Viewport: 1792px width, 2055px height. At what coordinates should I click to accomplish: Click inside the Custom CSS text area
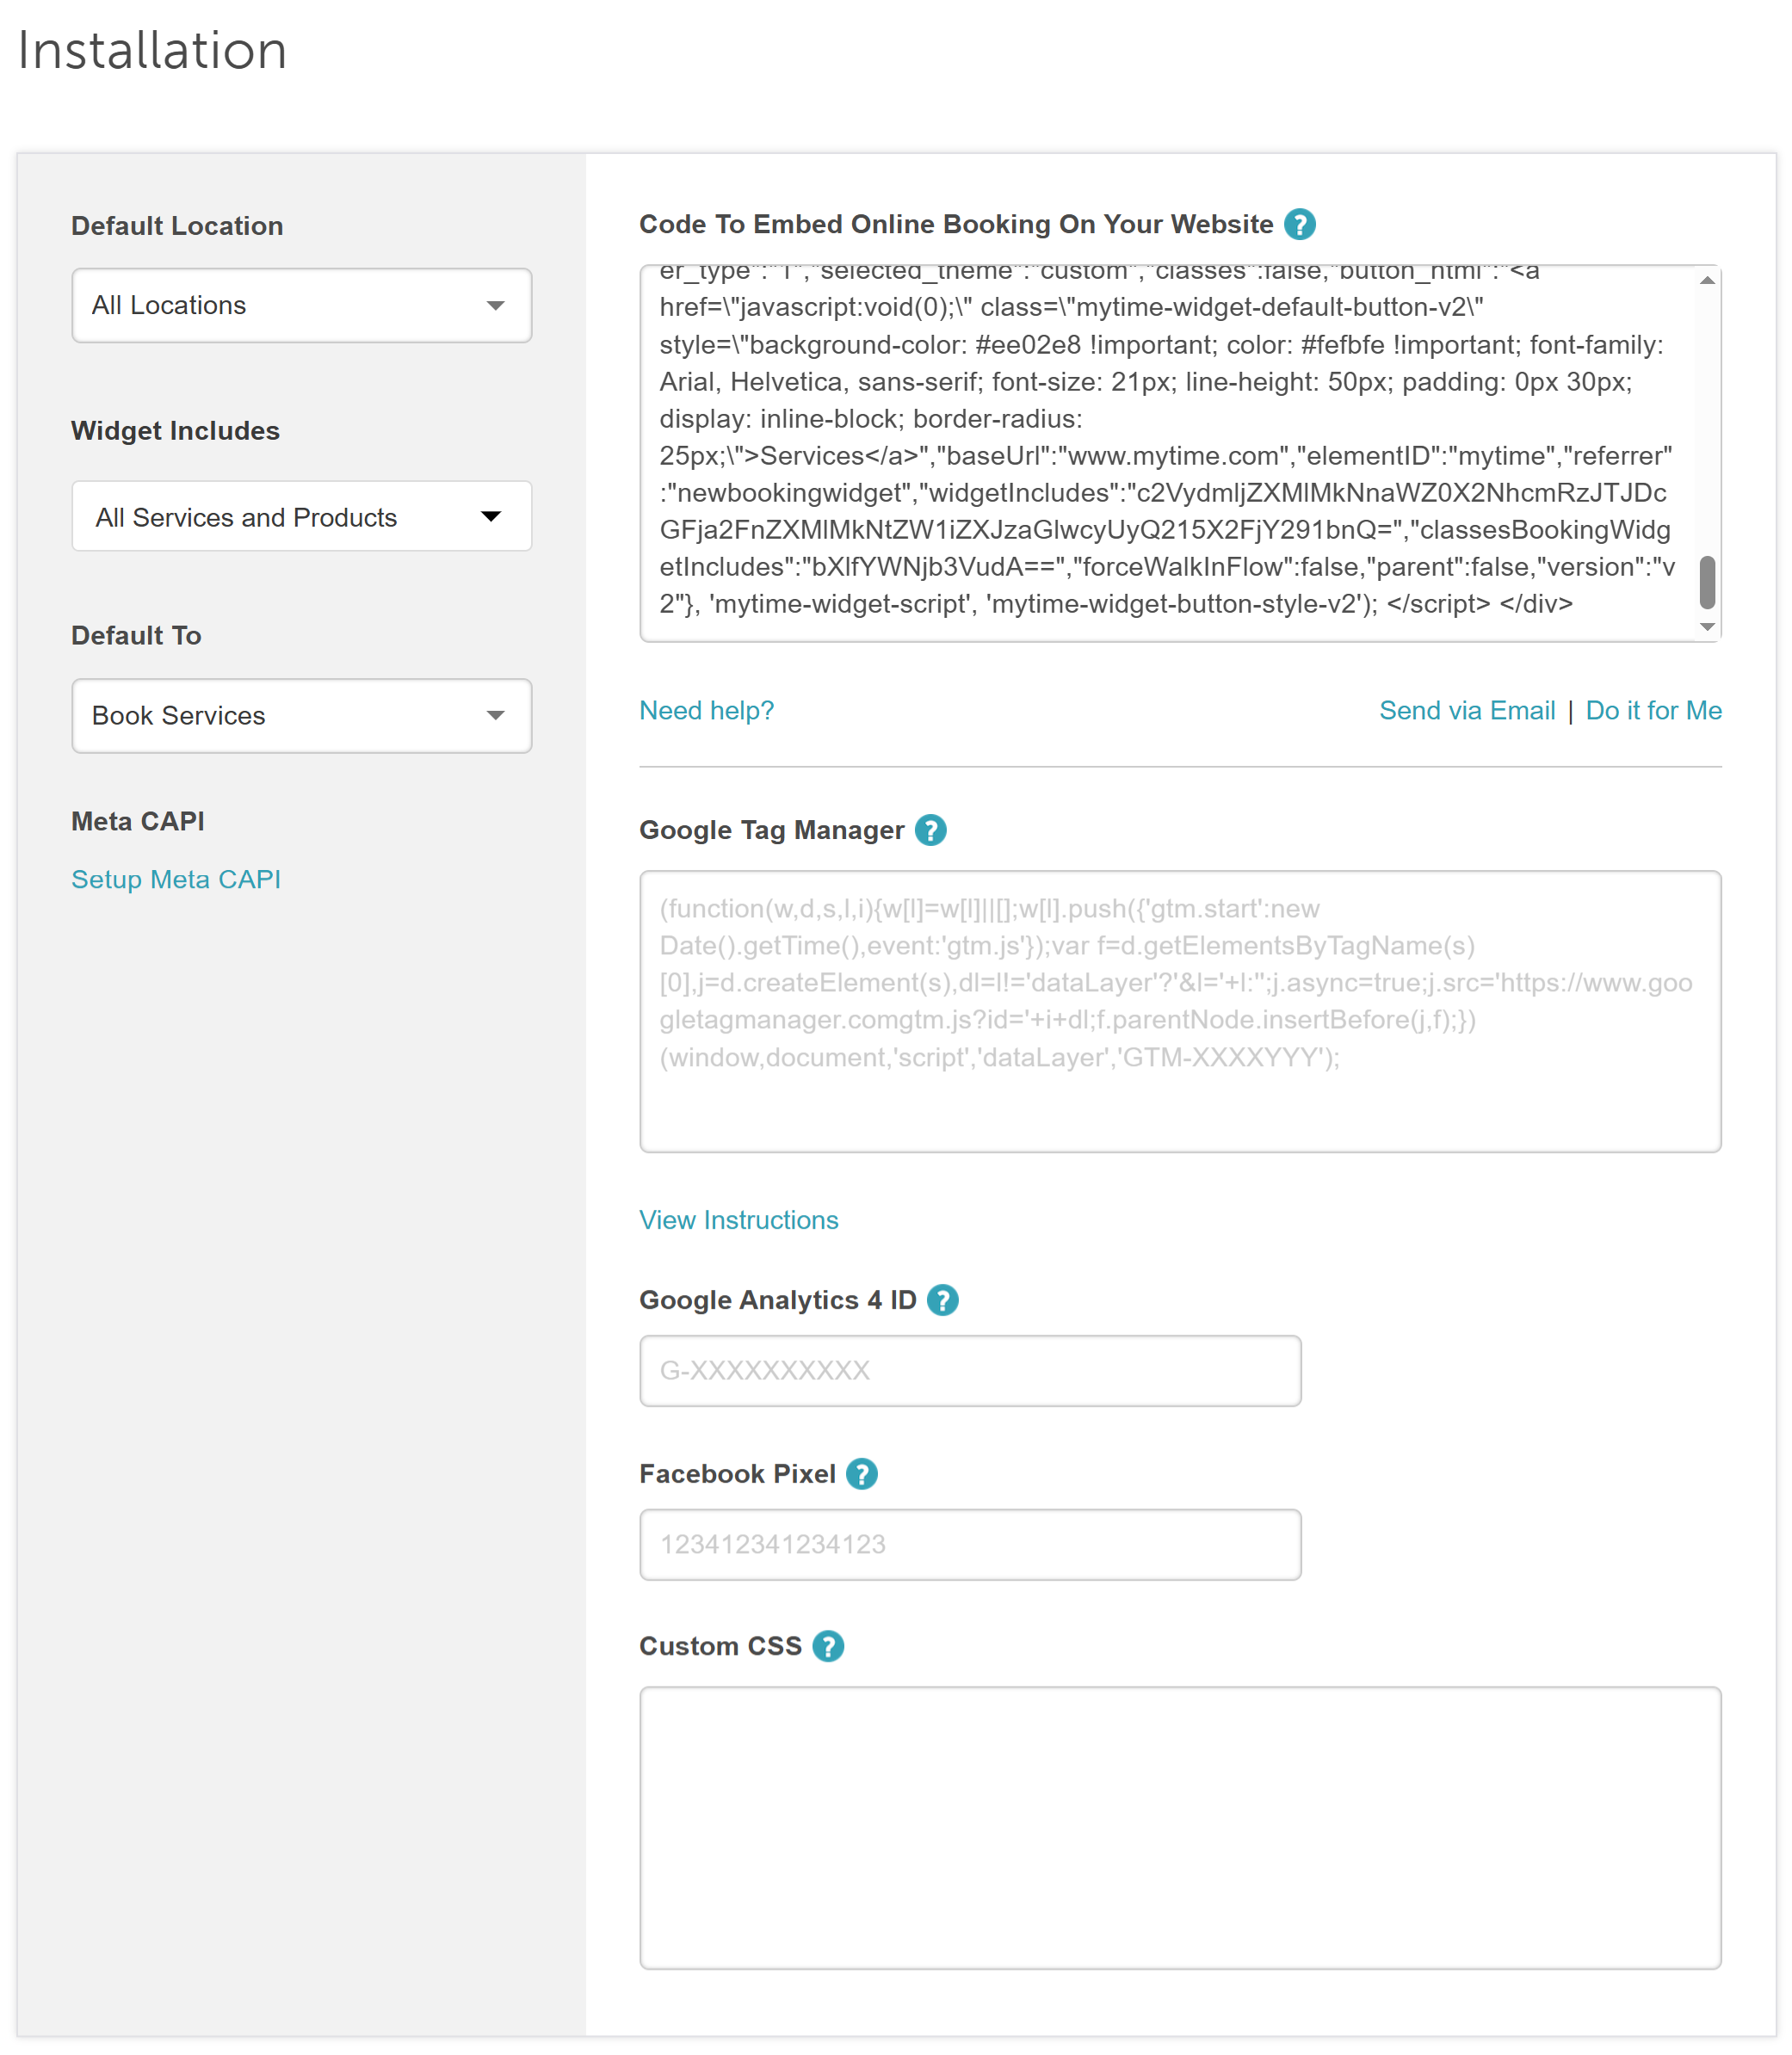pos(1180,1827)
